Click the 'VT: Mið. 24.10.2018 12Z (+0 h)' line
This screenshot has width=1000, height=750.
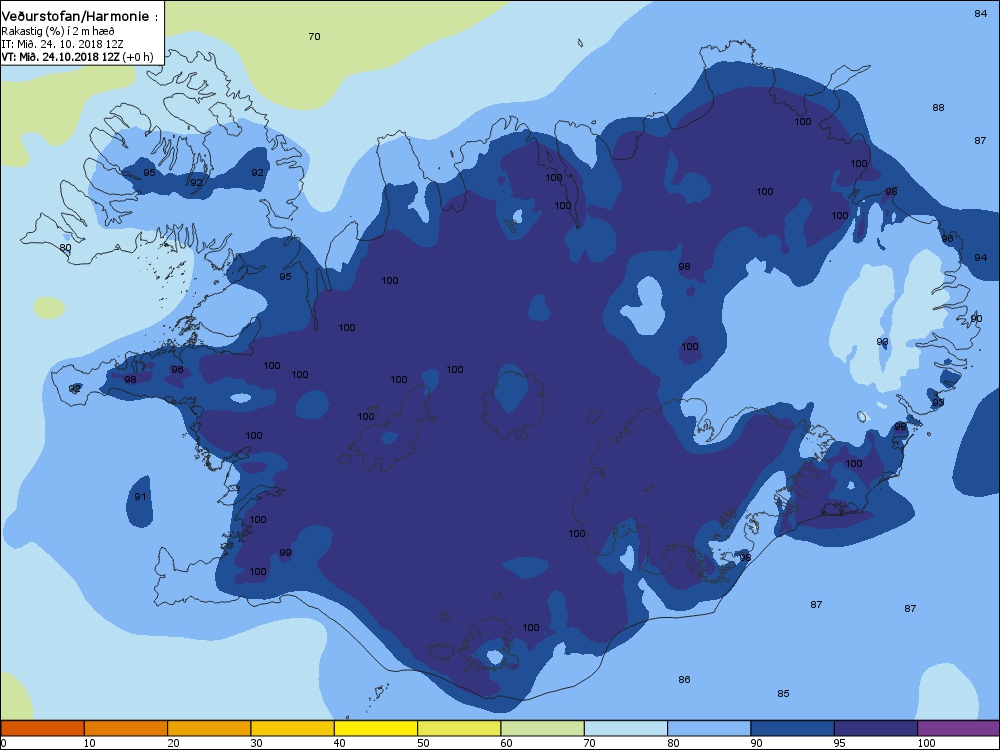tap(77, 57)
